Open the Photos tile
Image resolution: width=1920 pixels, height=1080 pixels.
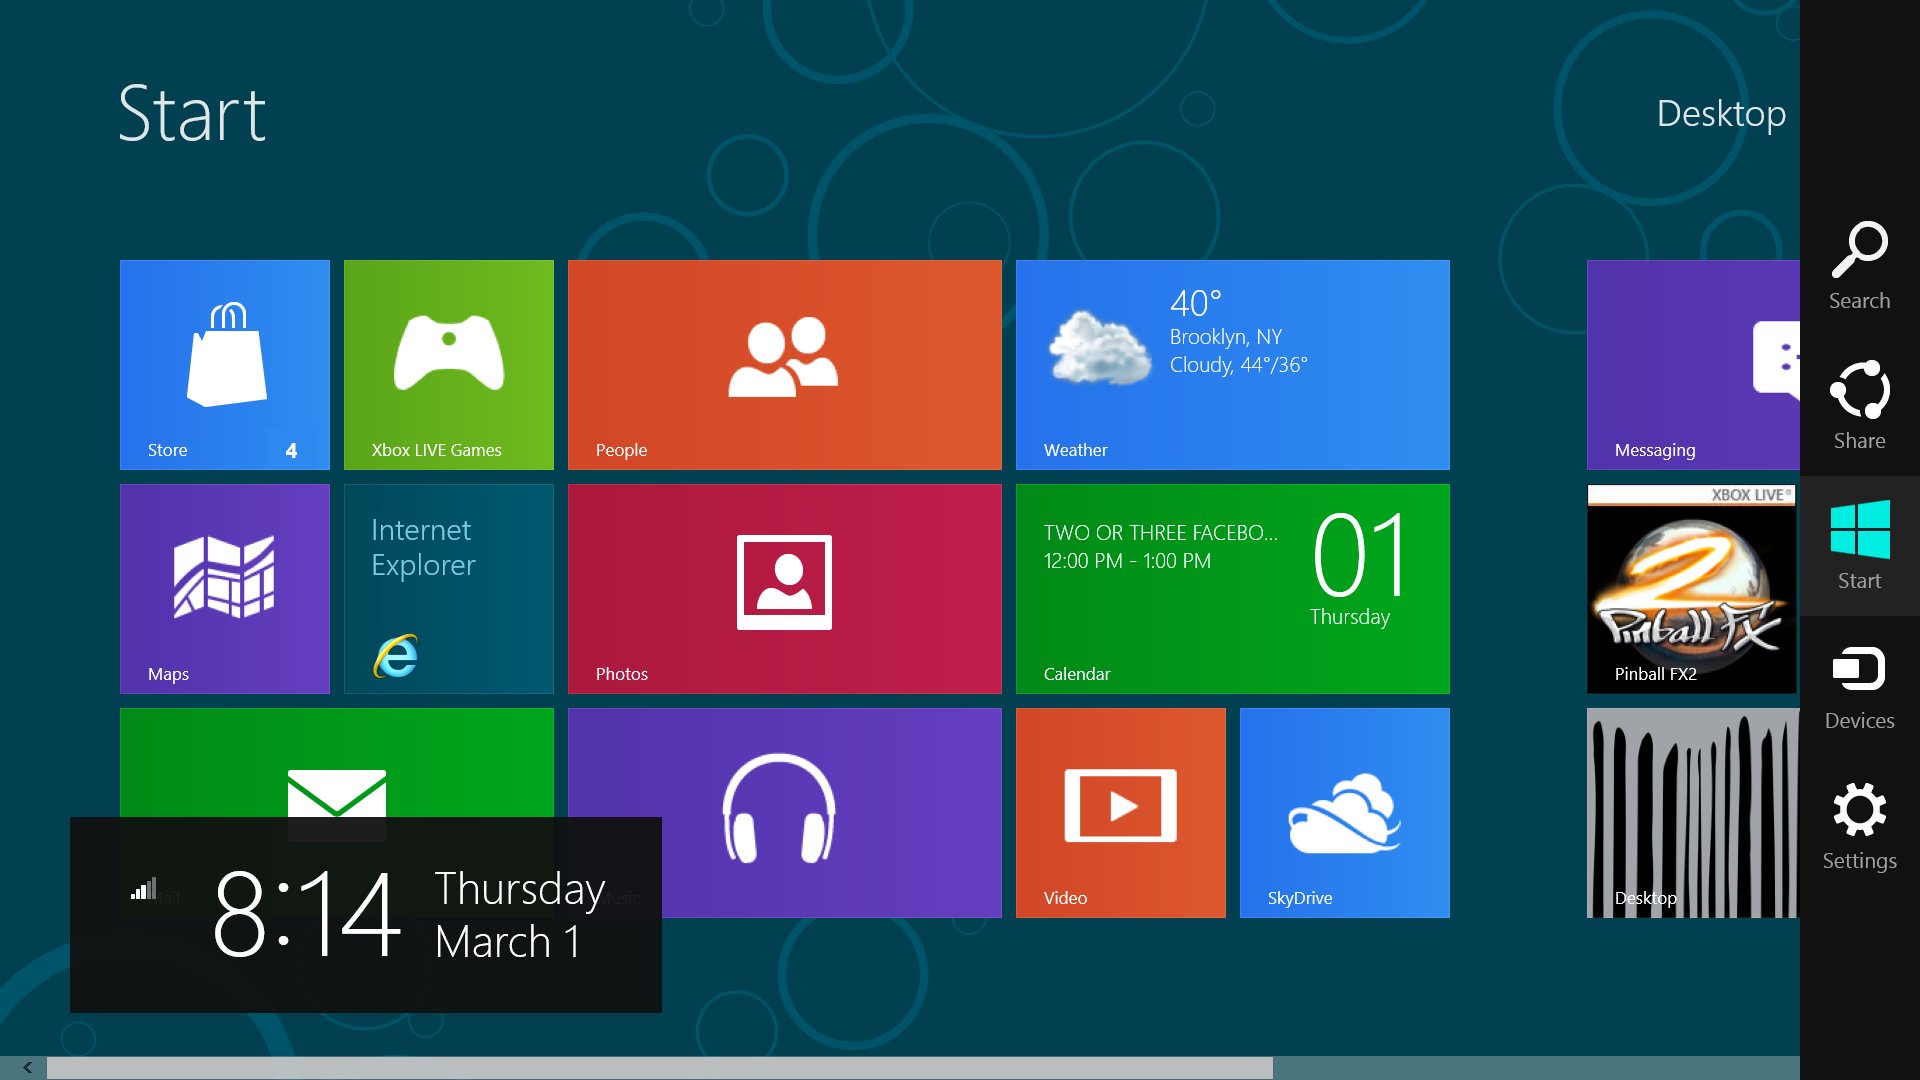784,588
